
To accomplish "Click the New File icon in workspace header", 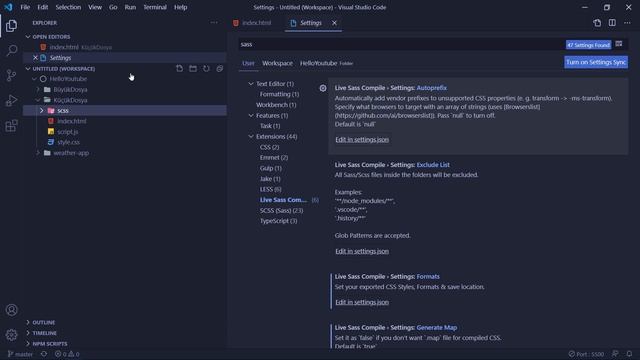I will [x=180, y=69].
